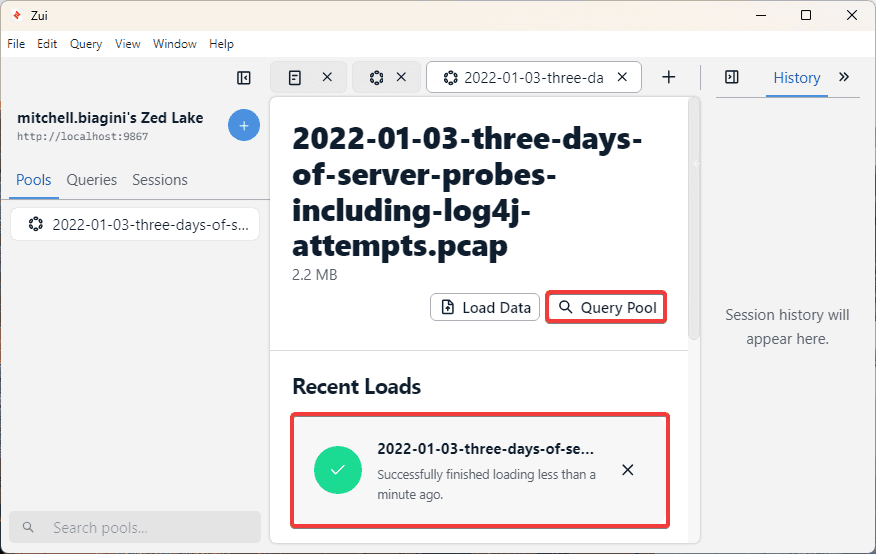Maximize the Zui window
The image size is (876, 554).
(x=806, y=15)
